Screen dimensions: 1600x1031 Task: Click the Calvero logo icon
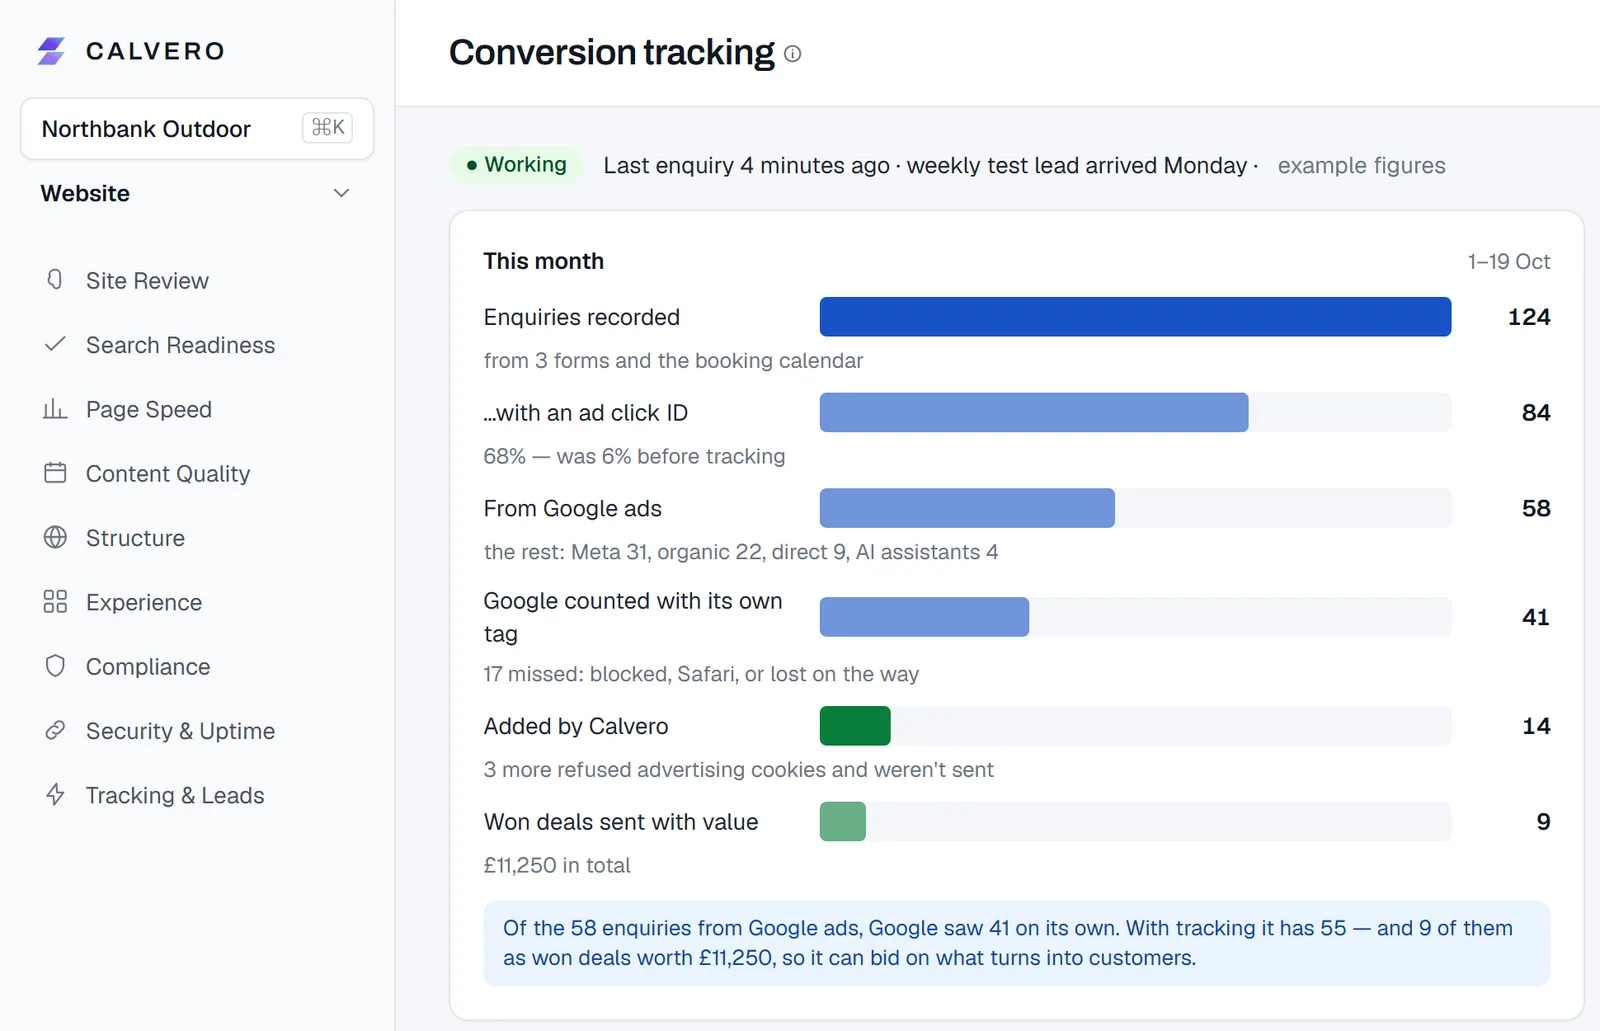(x=51, y=51)
